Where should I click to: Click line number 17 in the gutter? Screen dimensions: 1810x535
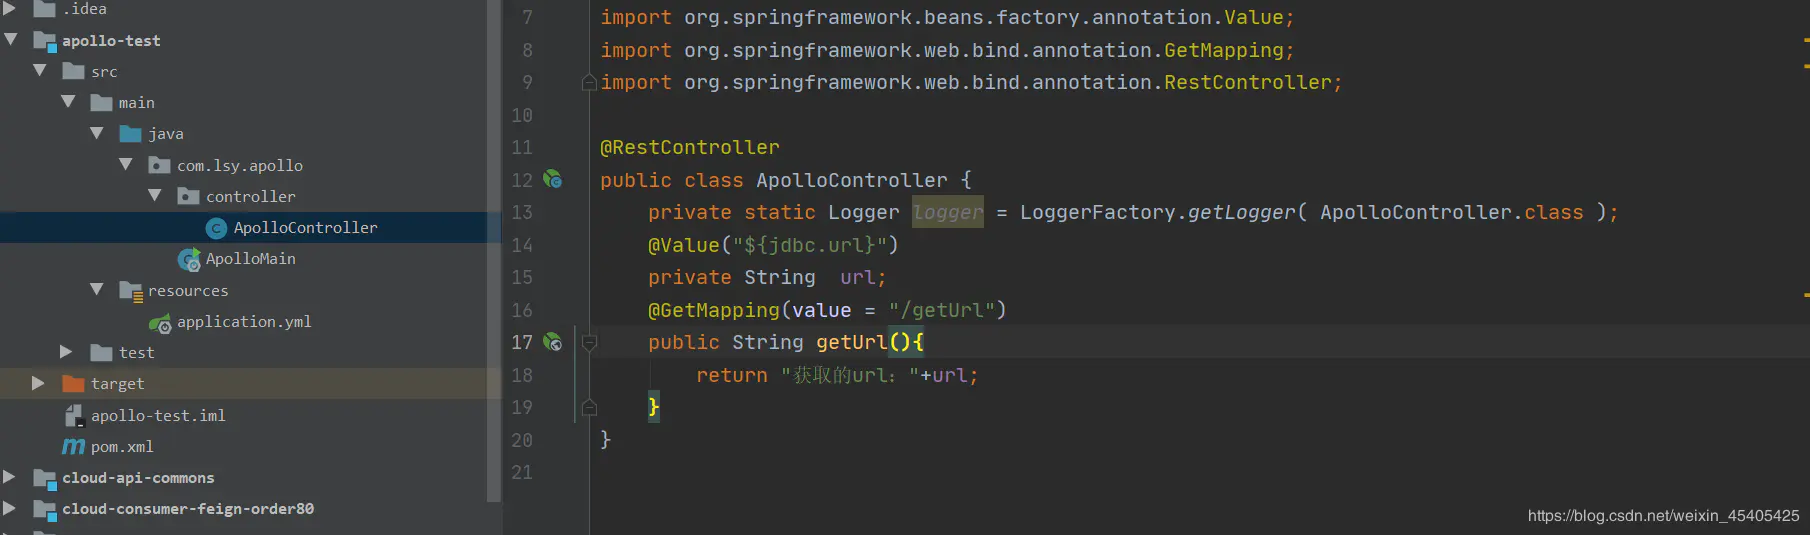pyautogui.click(x=522, y=343)
